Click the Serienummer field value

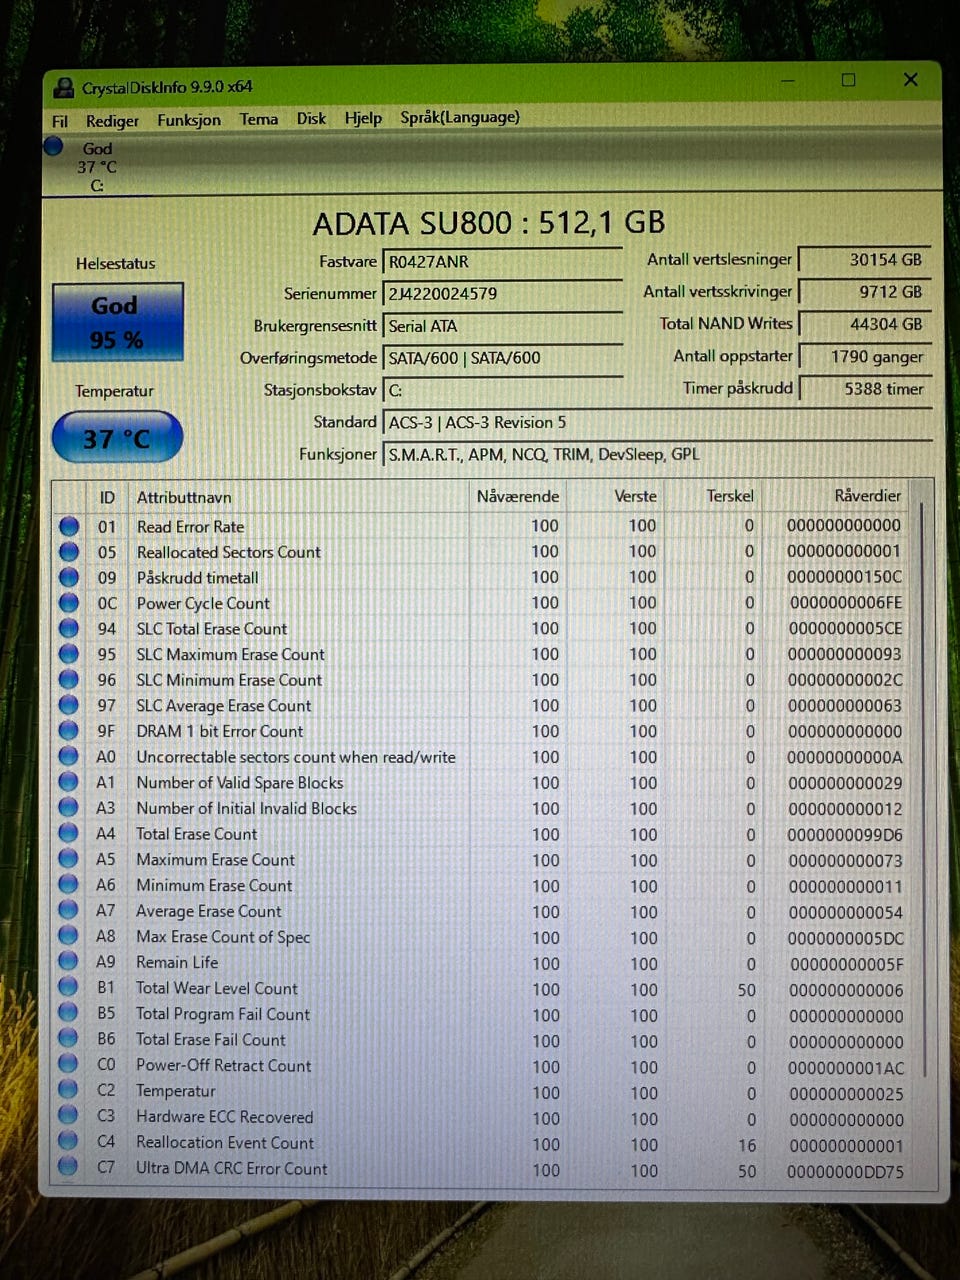502,294
